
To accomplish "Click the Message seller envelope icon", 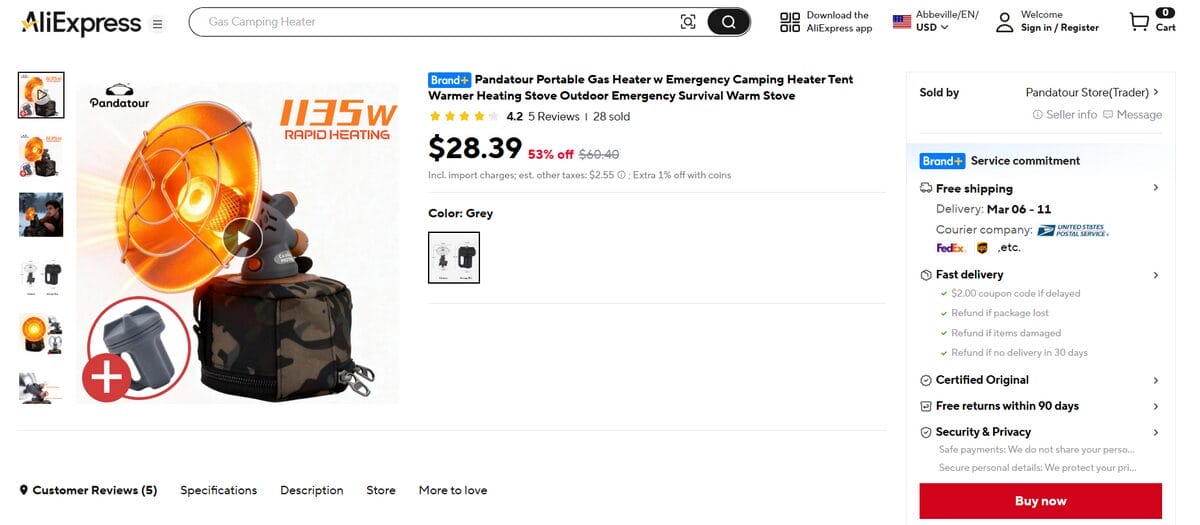I will pyautogui.click(x=1108, y=115).
